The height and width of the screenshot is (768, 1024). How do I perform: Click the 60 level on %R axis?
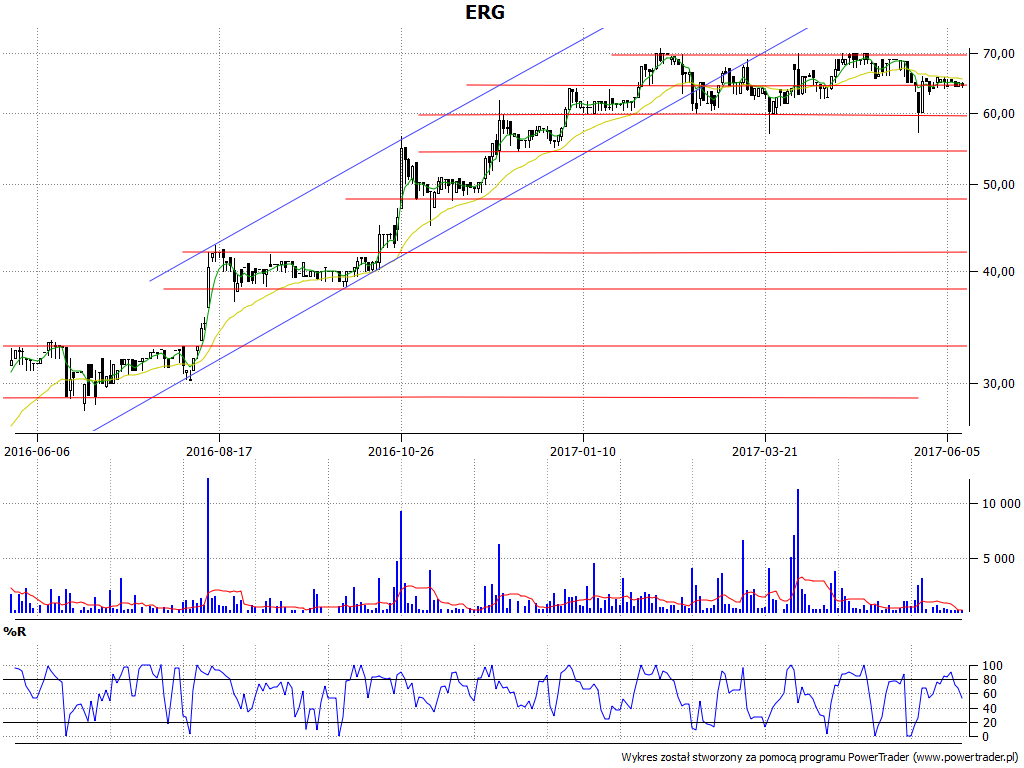point(990,694)
